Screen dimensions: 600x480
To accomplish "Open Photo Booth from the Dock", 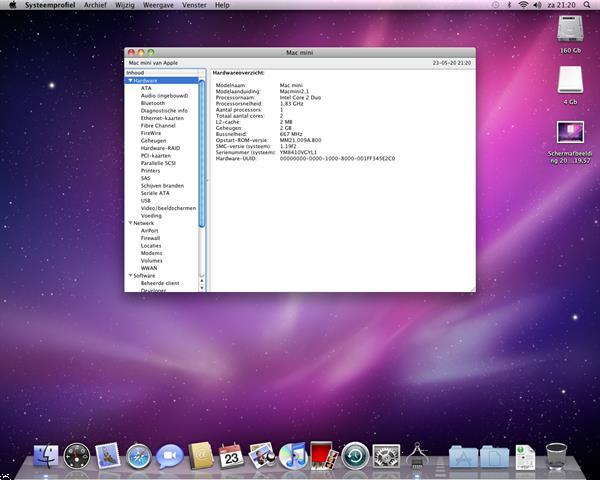I will click(x=324, y=455).
